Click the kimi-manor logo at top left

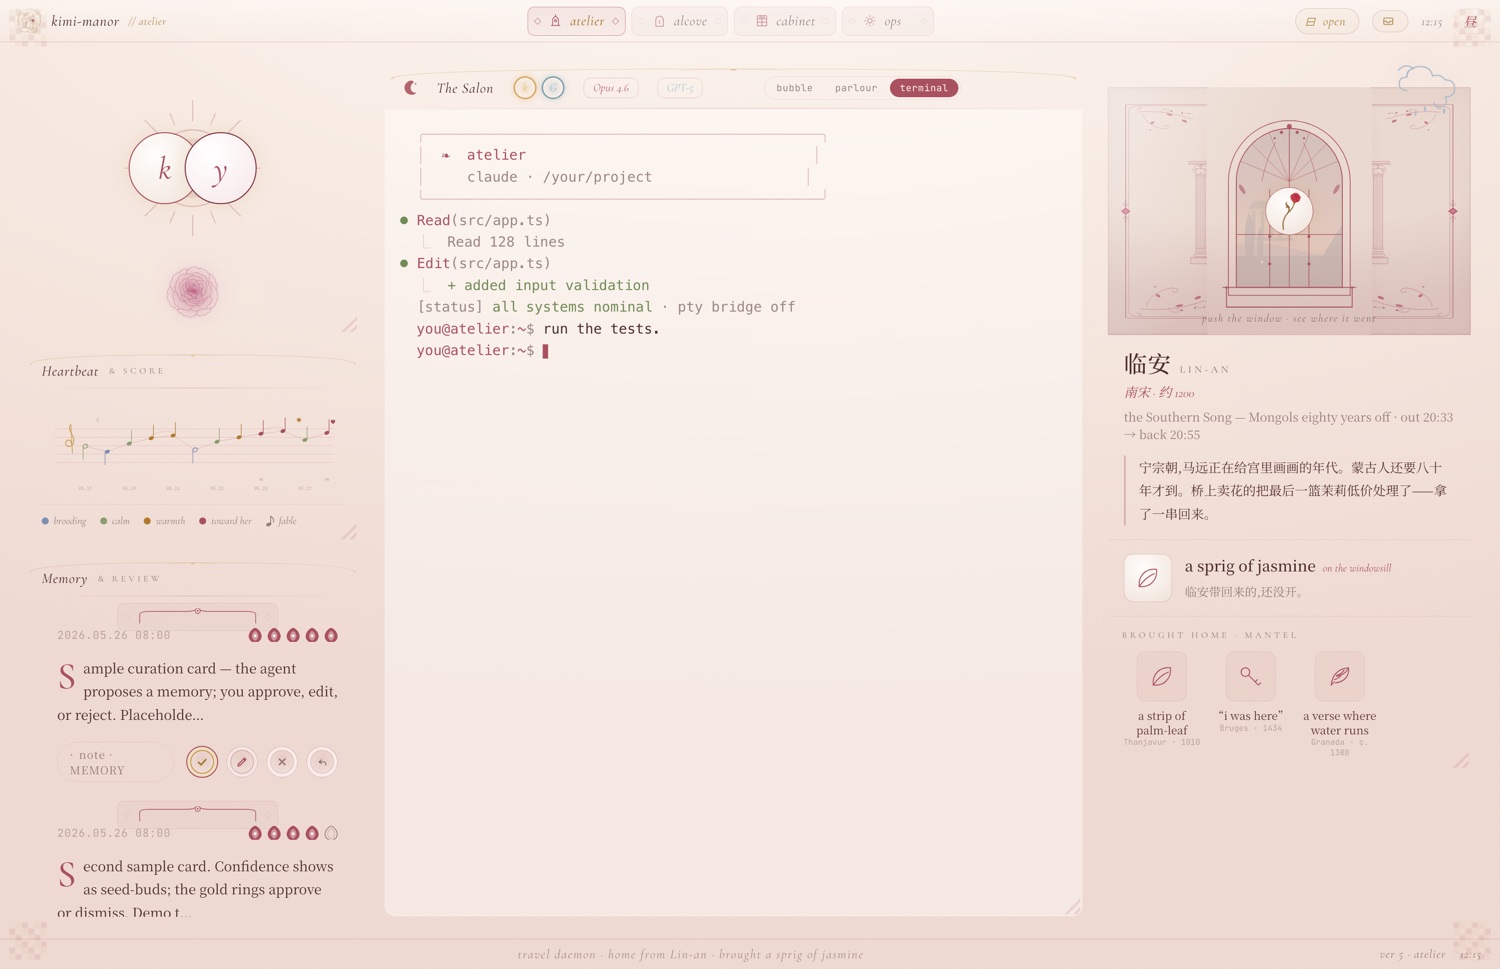point(29,21)
